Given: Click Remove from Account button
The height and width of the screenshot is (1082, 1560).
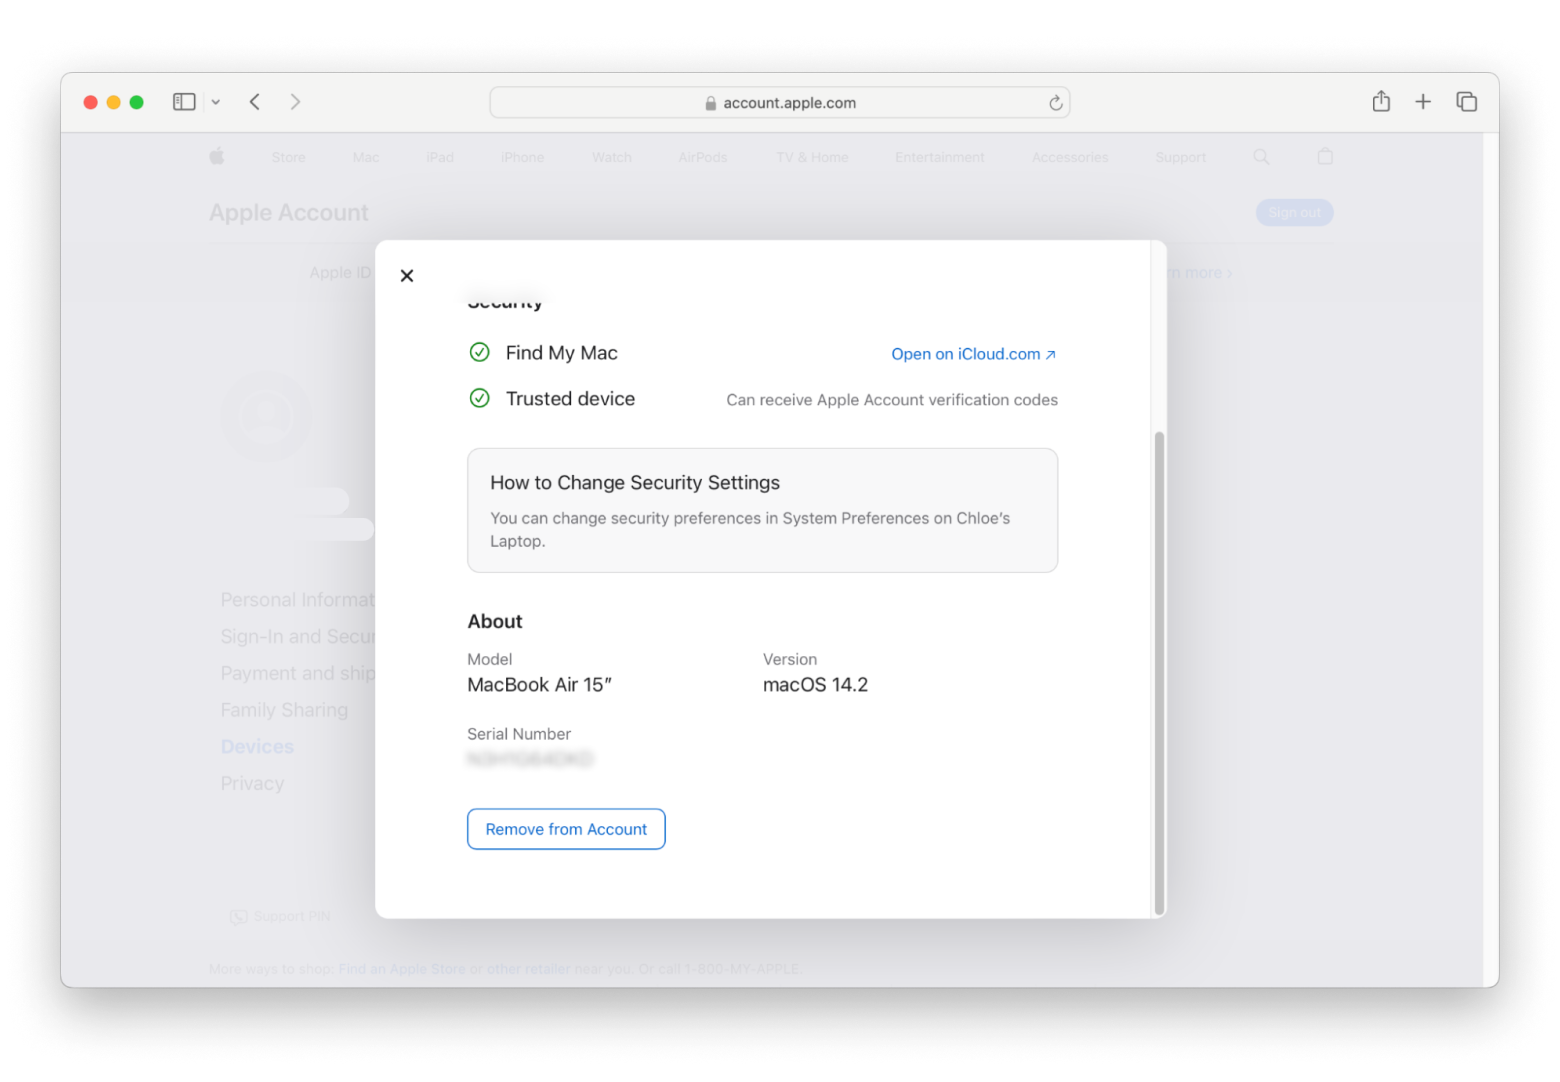Looking at the screenshot, I should (566, 829).
